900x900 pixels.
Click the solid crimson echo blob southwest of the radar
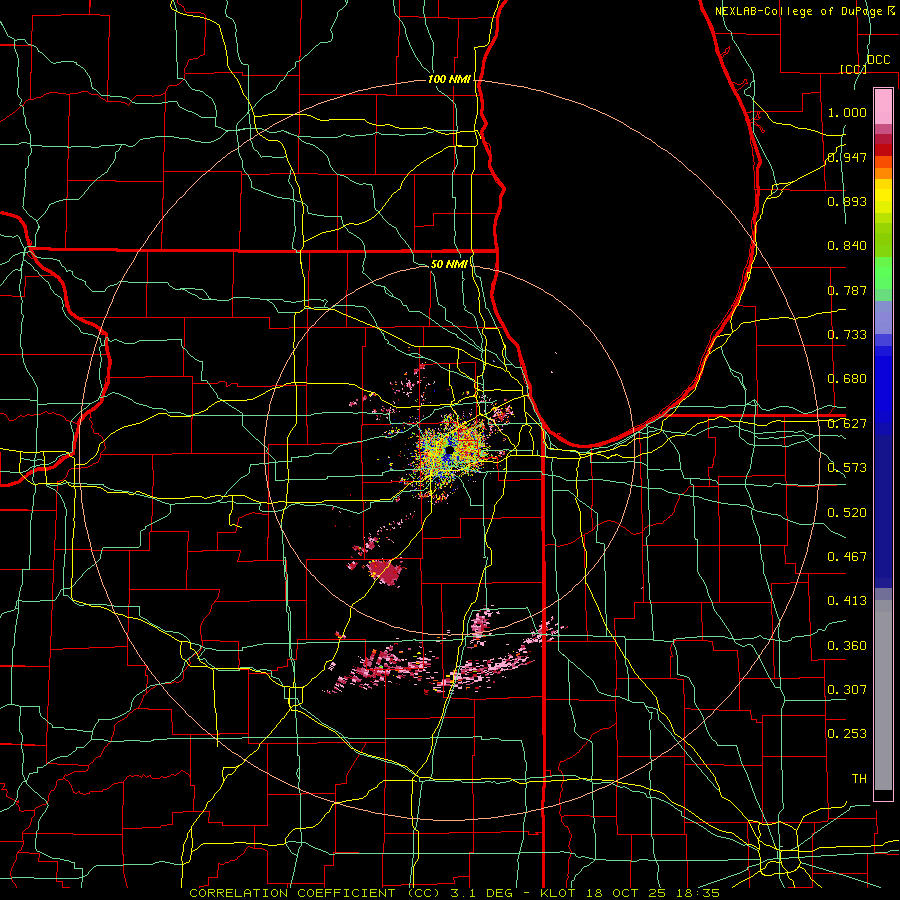(x=385, y=572)
